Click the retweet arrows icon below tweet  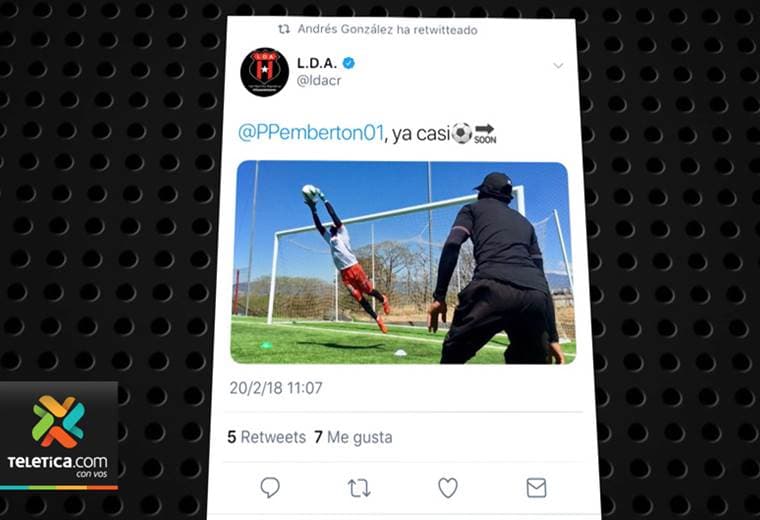coord(359,488)
